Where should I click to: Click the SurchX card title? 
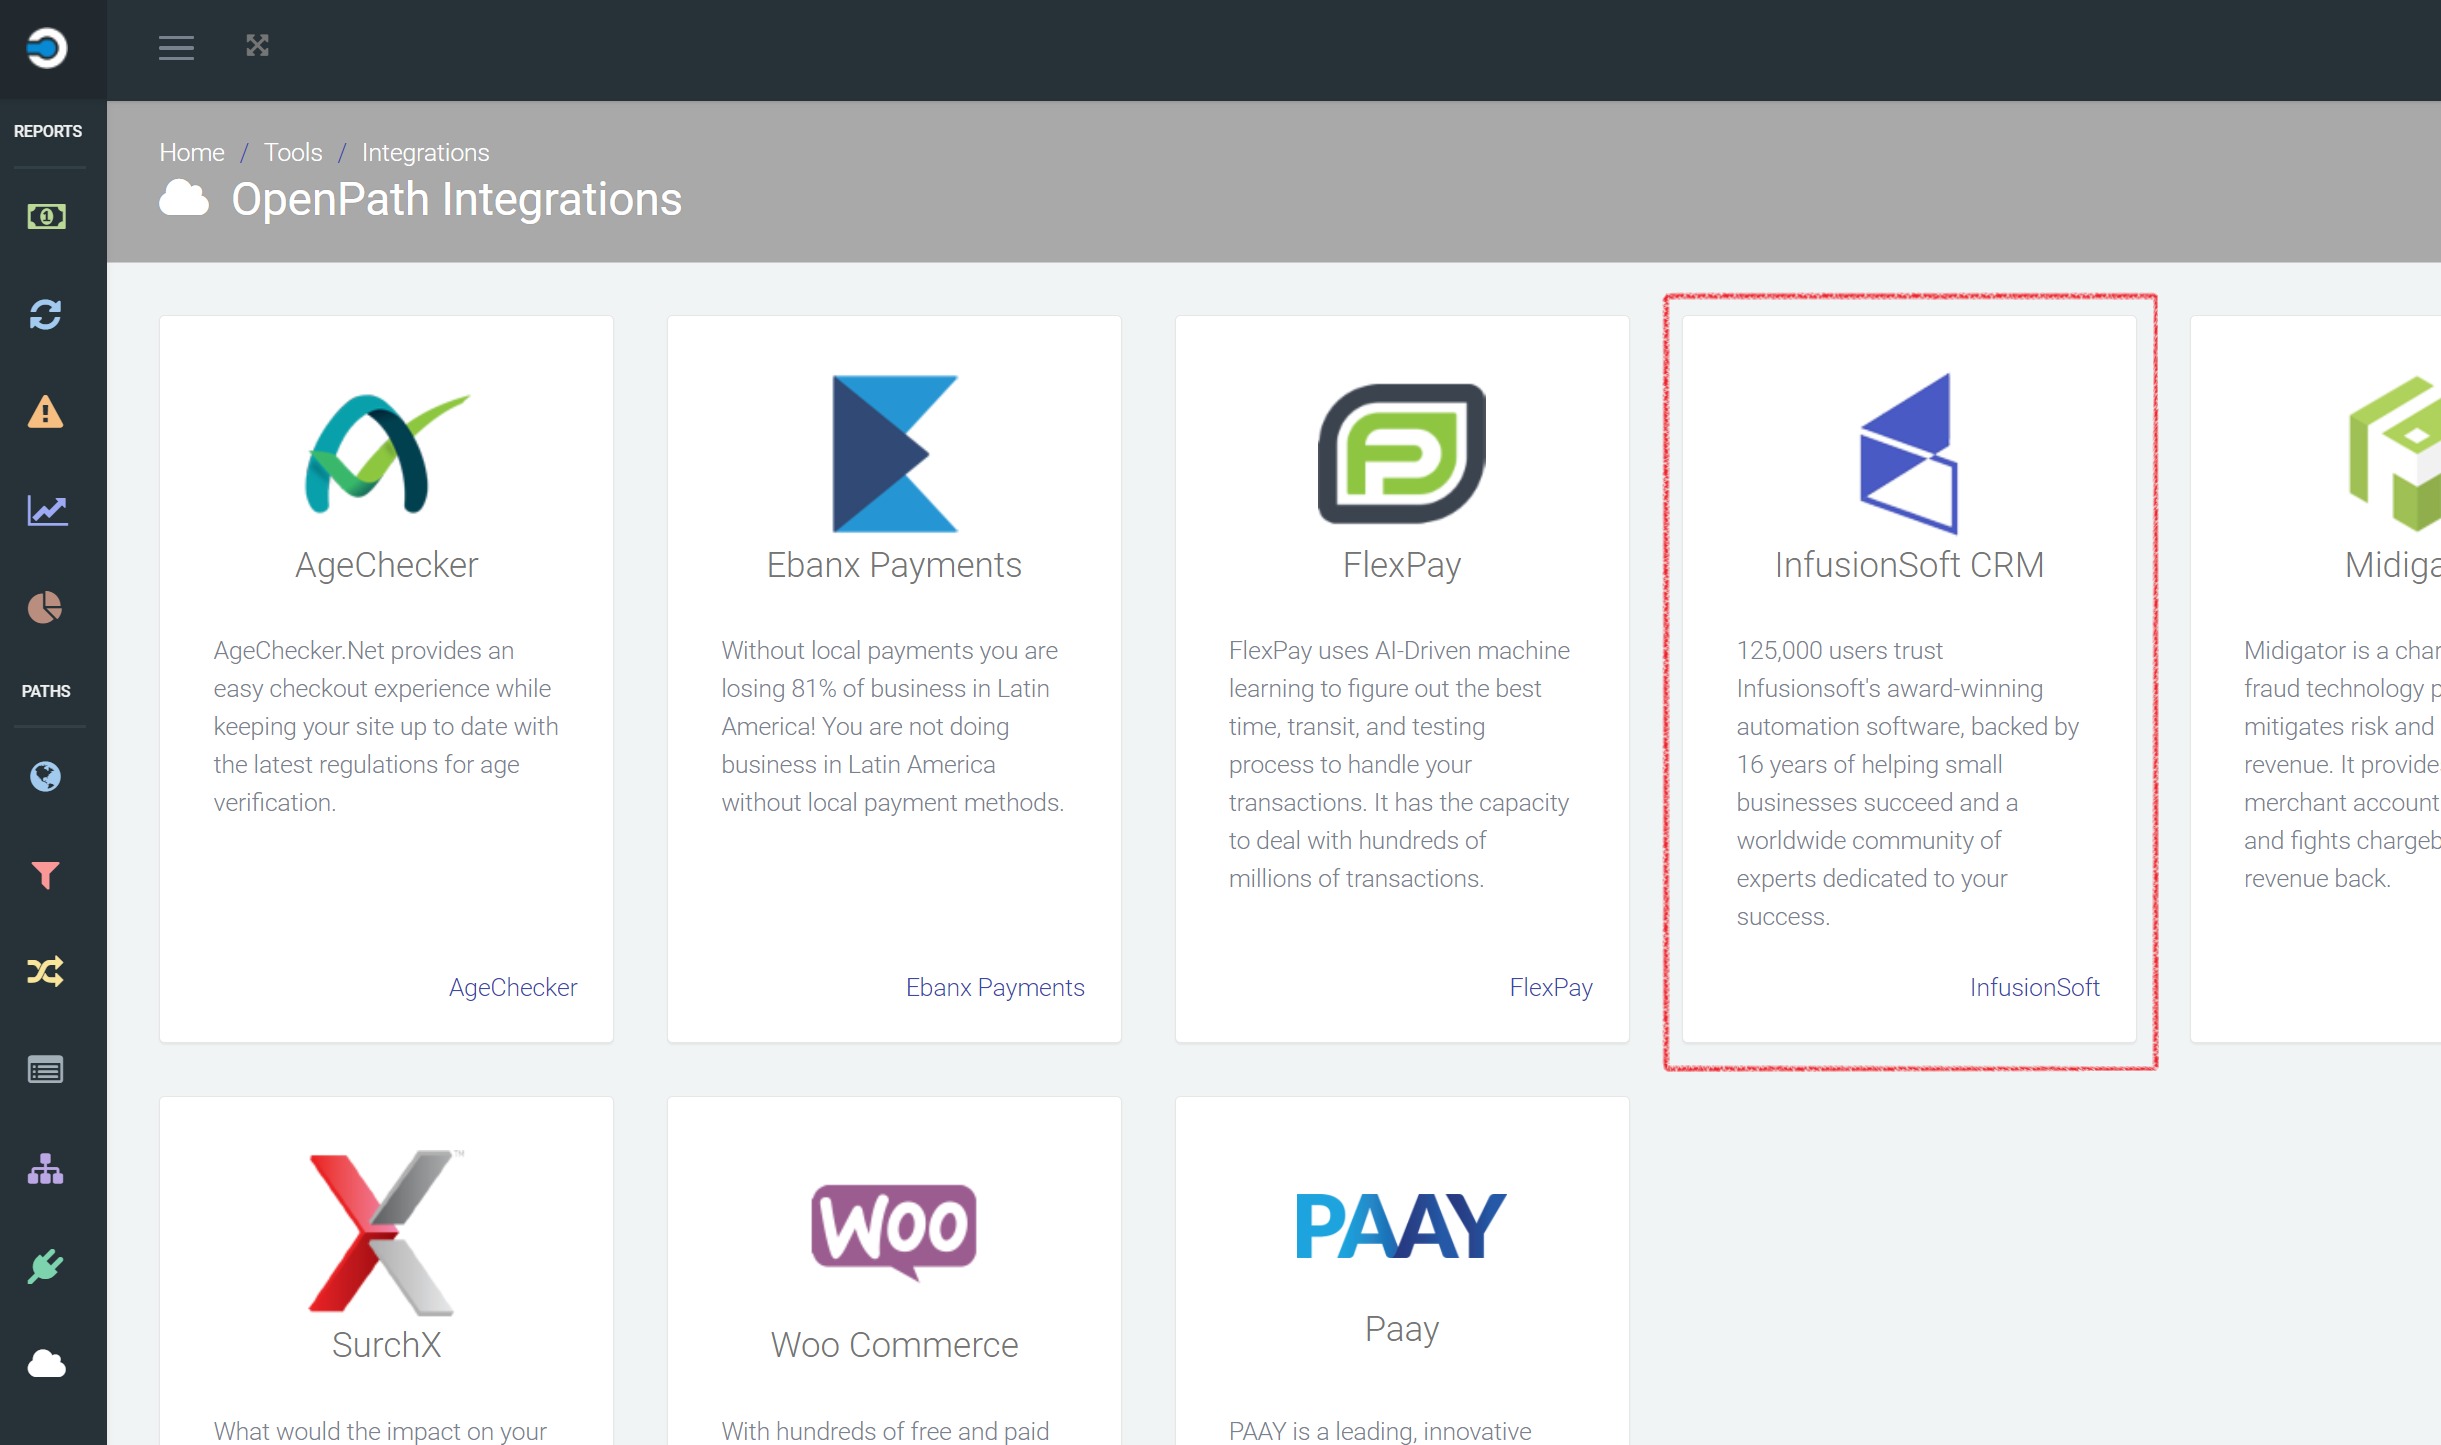386,1345
